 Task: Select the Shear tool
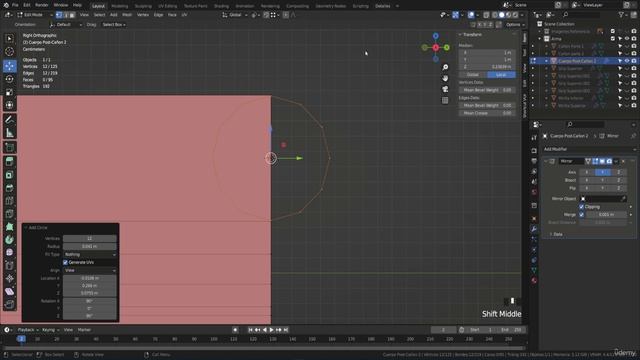click(9, 291)
